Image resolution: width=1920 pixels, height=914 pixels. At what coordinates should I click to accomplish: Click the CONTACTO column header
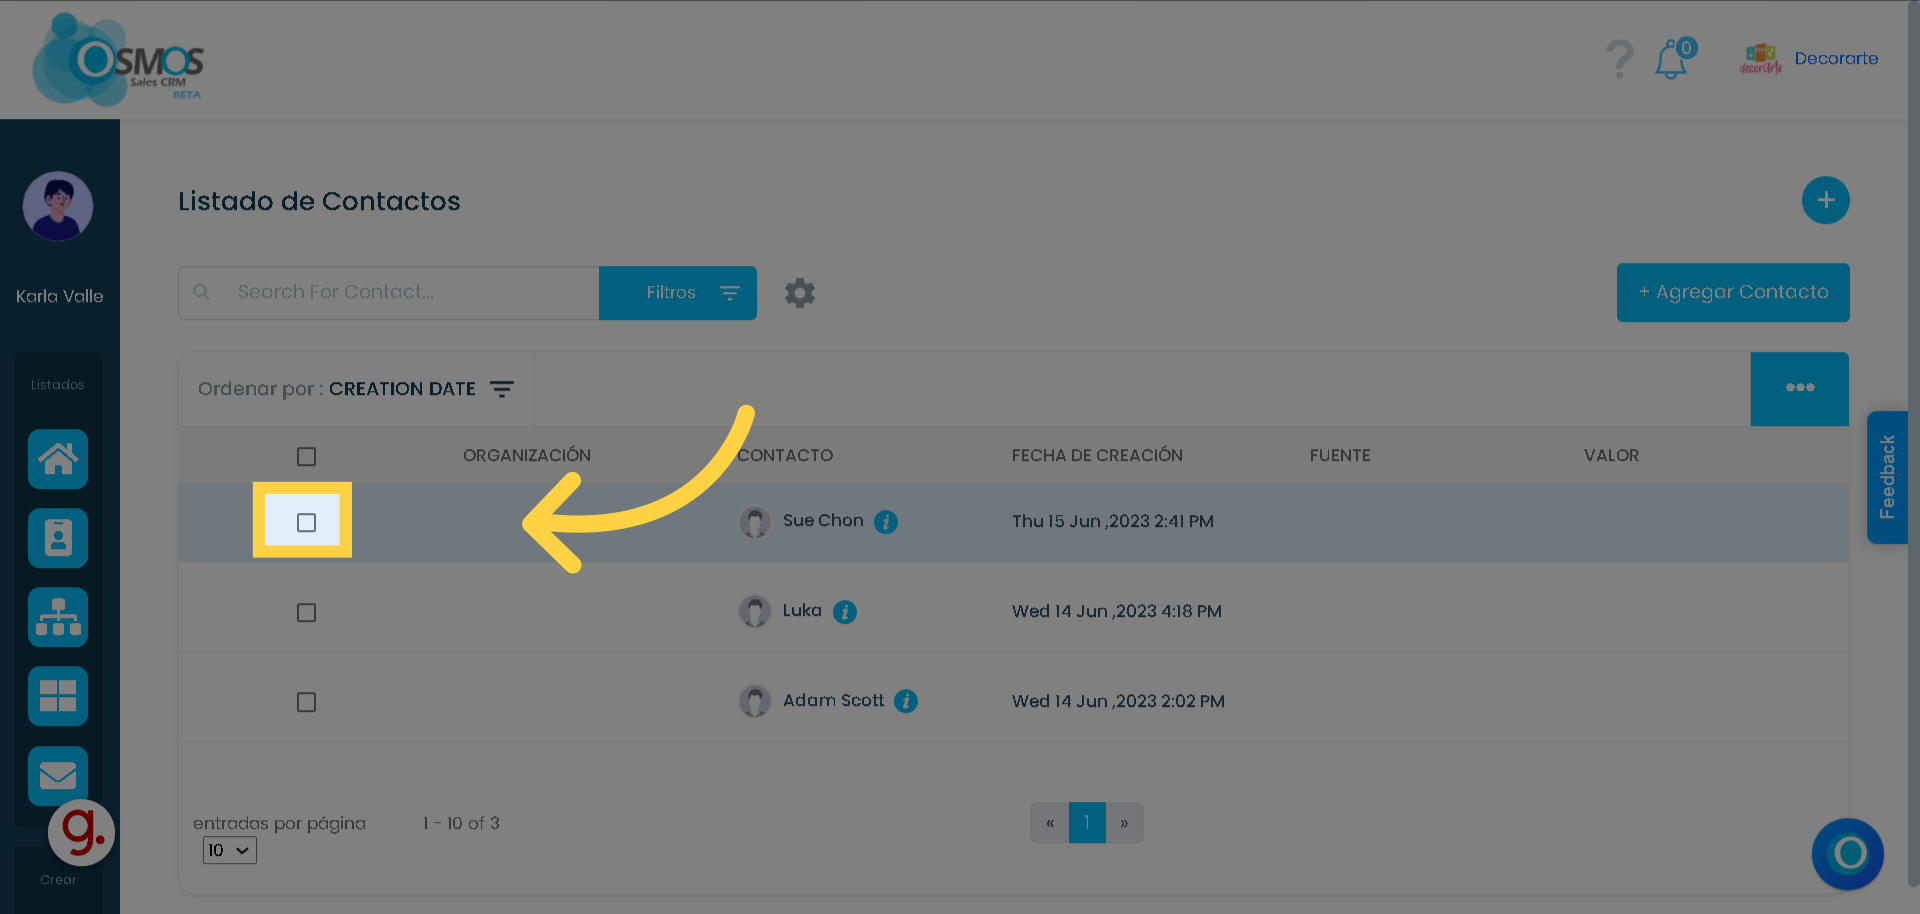tap(785, 455)
